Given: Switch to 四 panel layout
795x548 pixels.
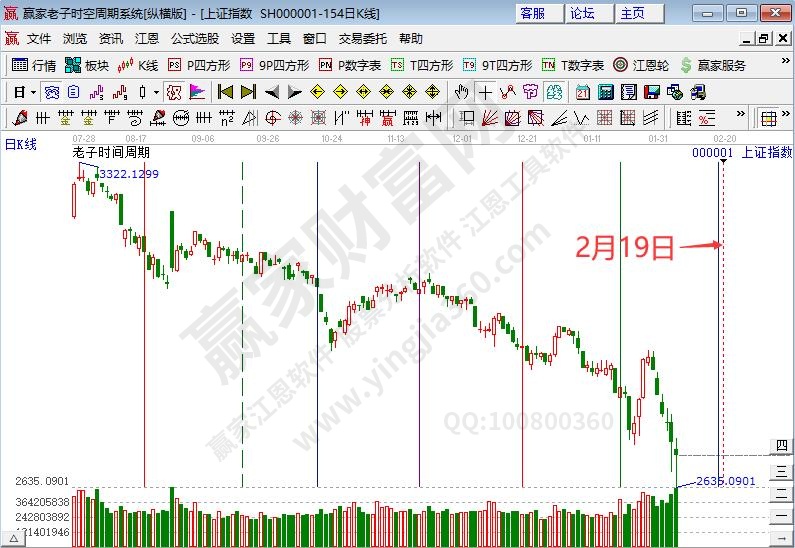Looking at the screenshot, I should [x=782, y=446].
